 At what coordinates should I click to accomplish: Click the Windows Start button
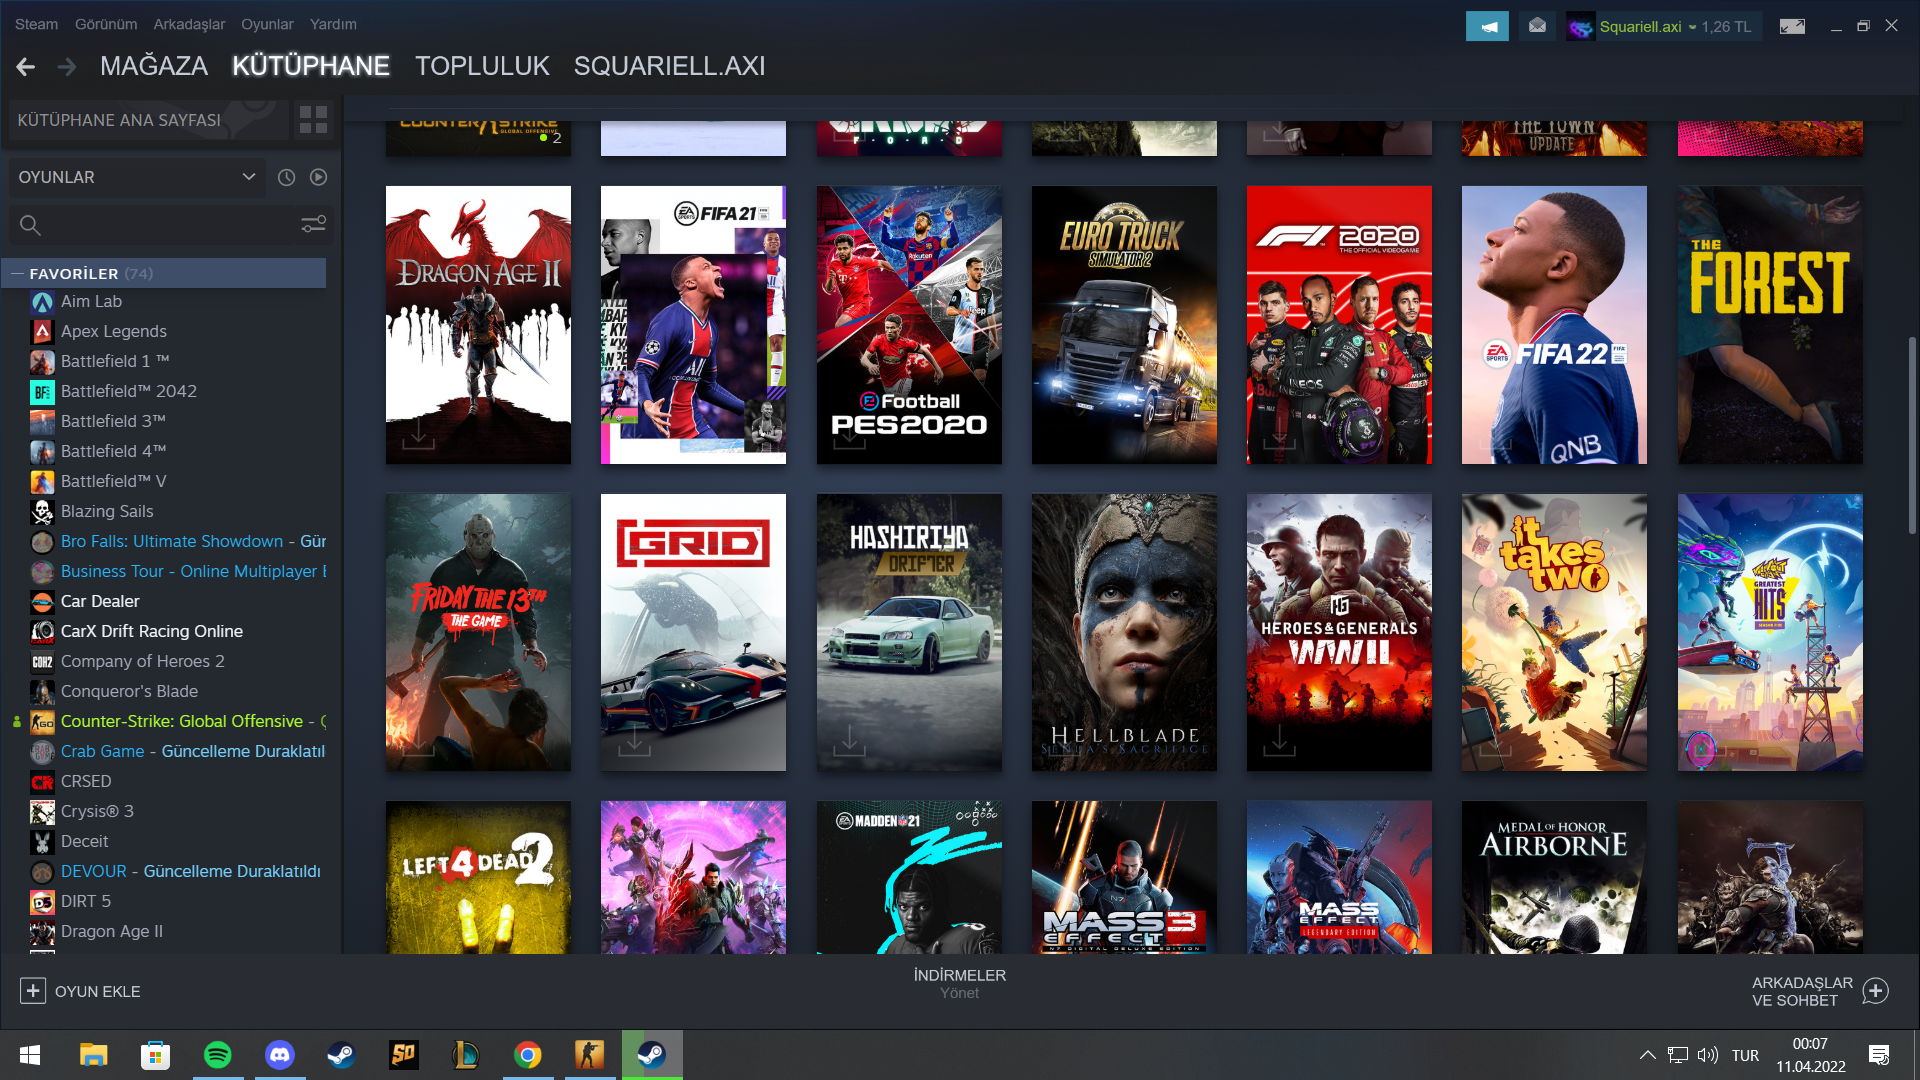click(30, 1055)
